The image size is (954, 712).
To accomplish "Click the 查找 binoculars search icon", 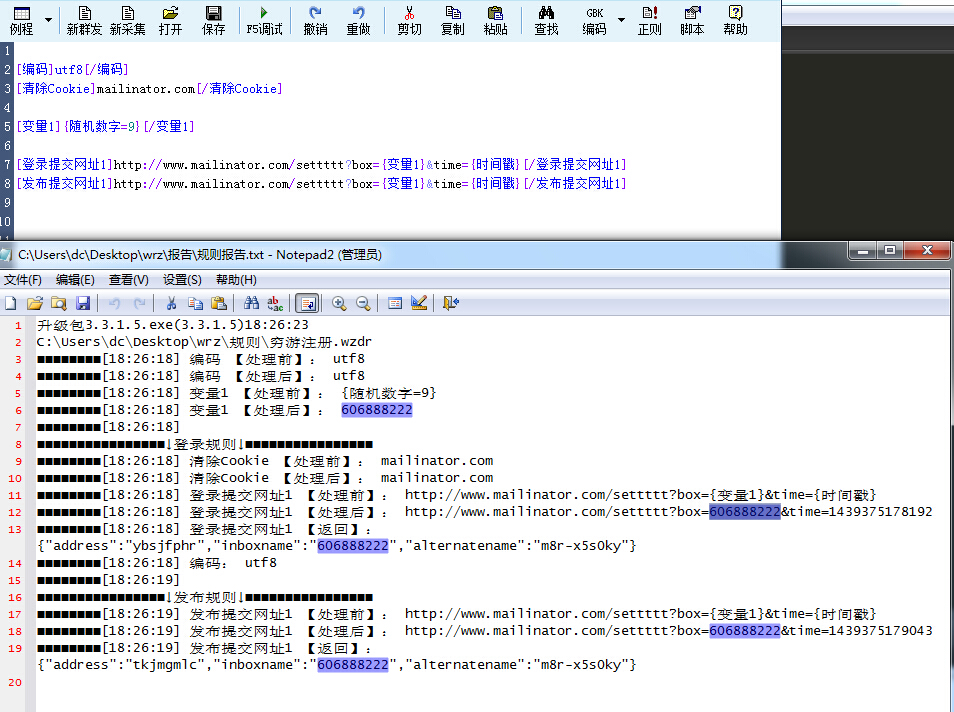I will [x=546, y=20].
